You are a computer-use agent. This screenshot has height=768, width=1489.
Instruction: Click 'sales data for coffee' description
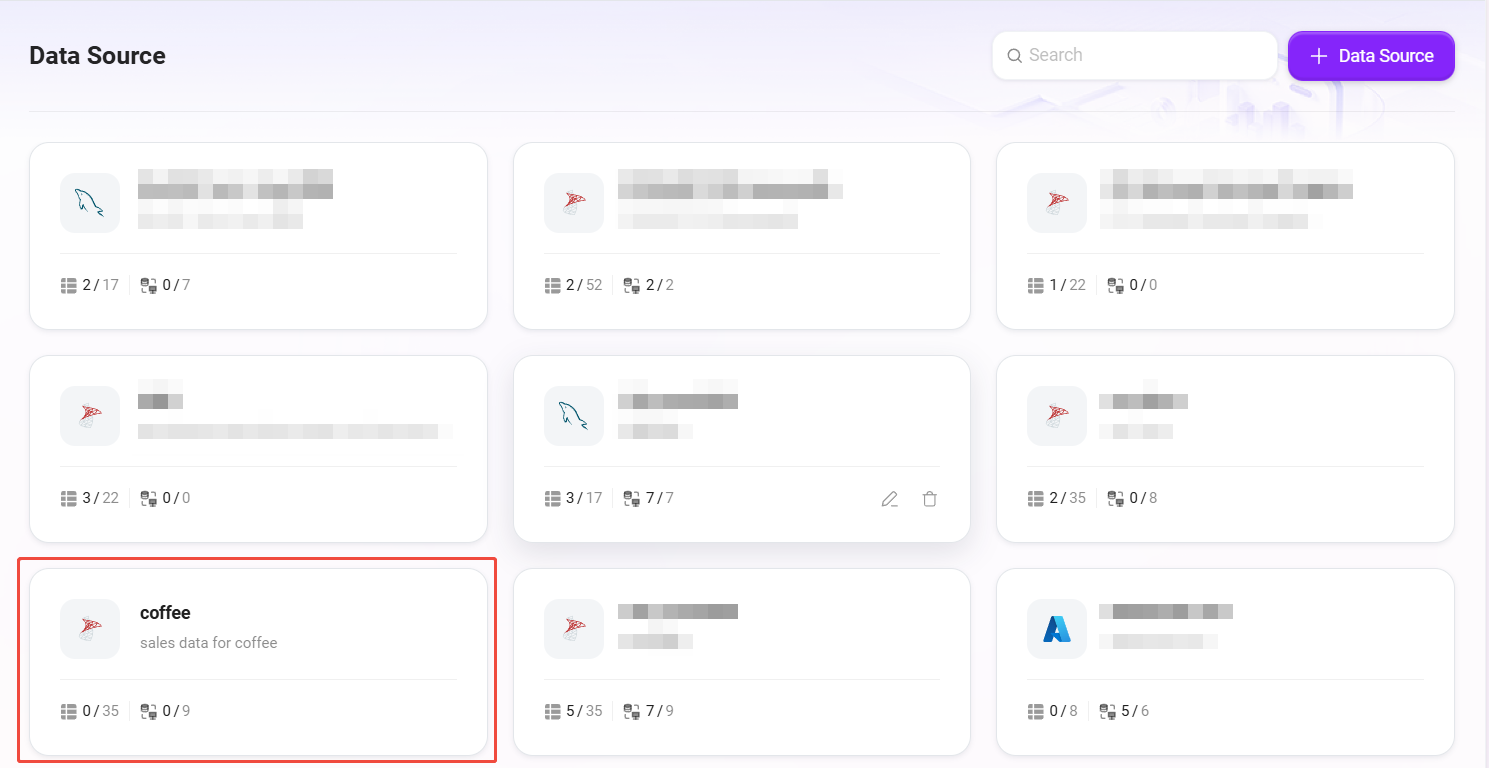(x=208, y=643)
